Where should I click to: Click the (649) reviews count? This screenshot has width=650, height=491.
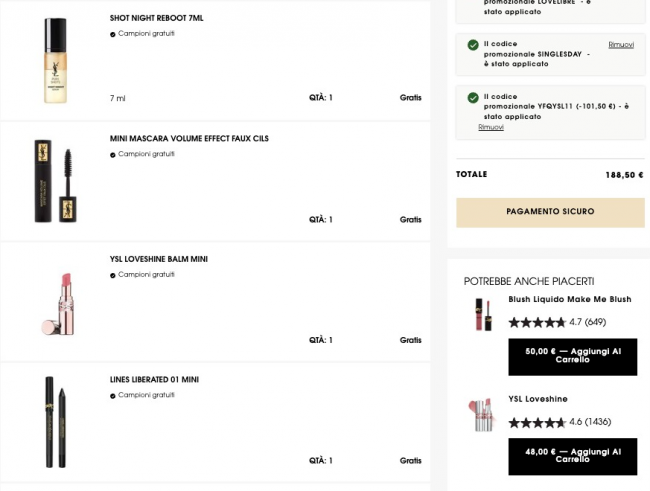[596, 322]
